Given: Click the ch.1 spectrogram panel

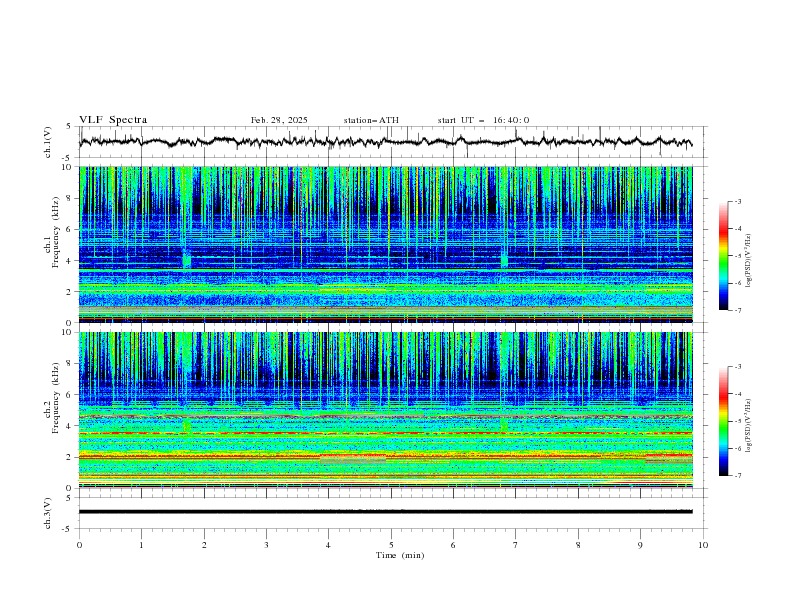Looking at the screenshot, I should coord(386,244).
